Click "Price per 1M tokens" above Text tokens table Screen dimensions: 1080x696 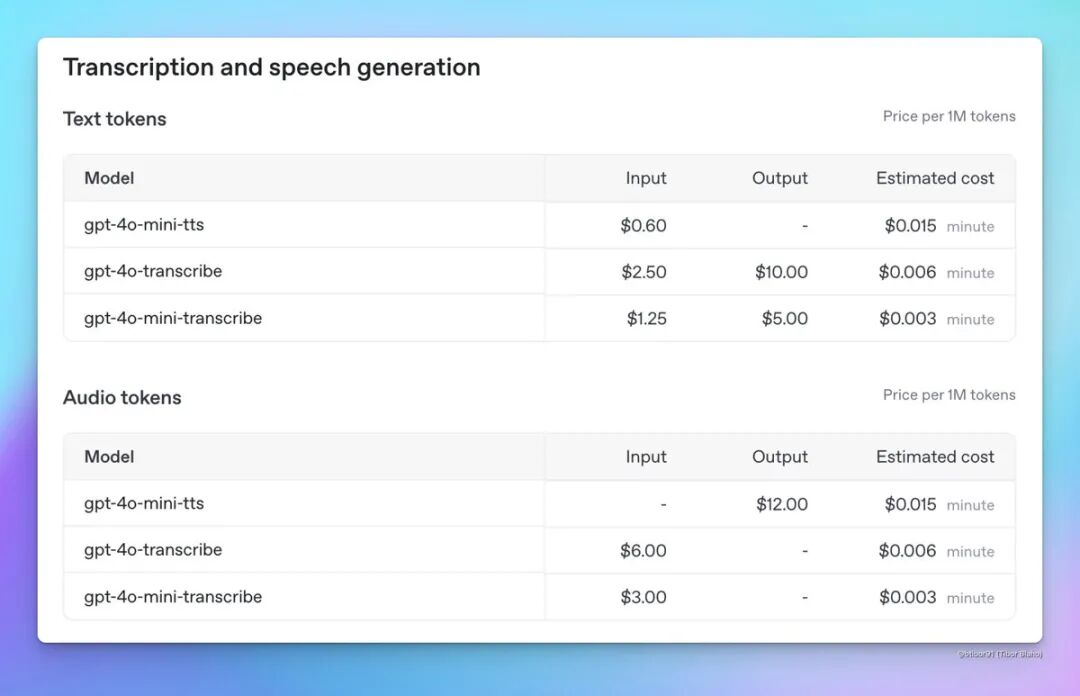tap(949, 117)
